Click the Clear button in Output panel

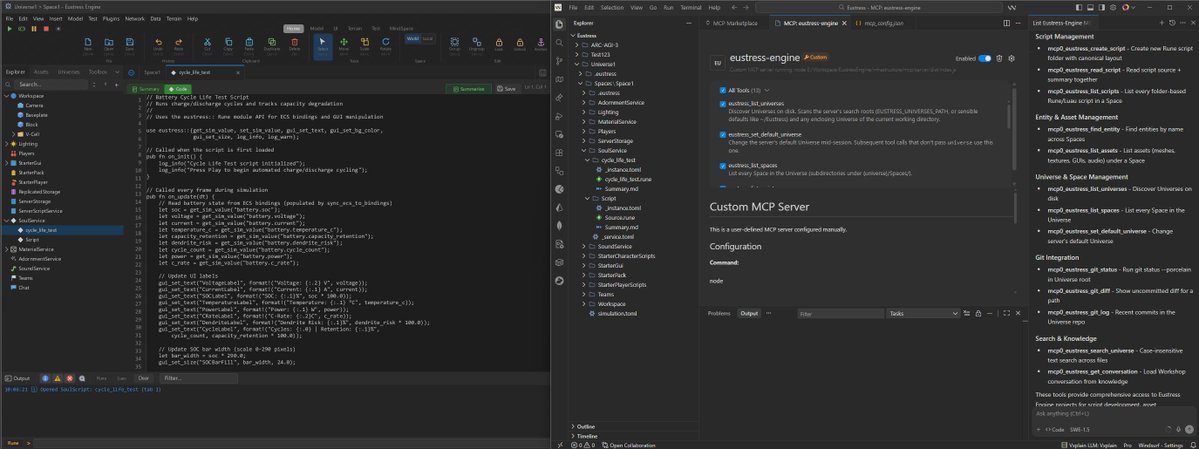pos(143,378)
